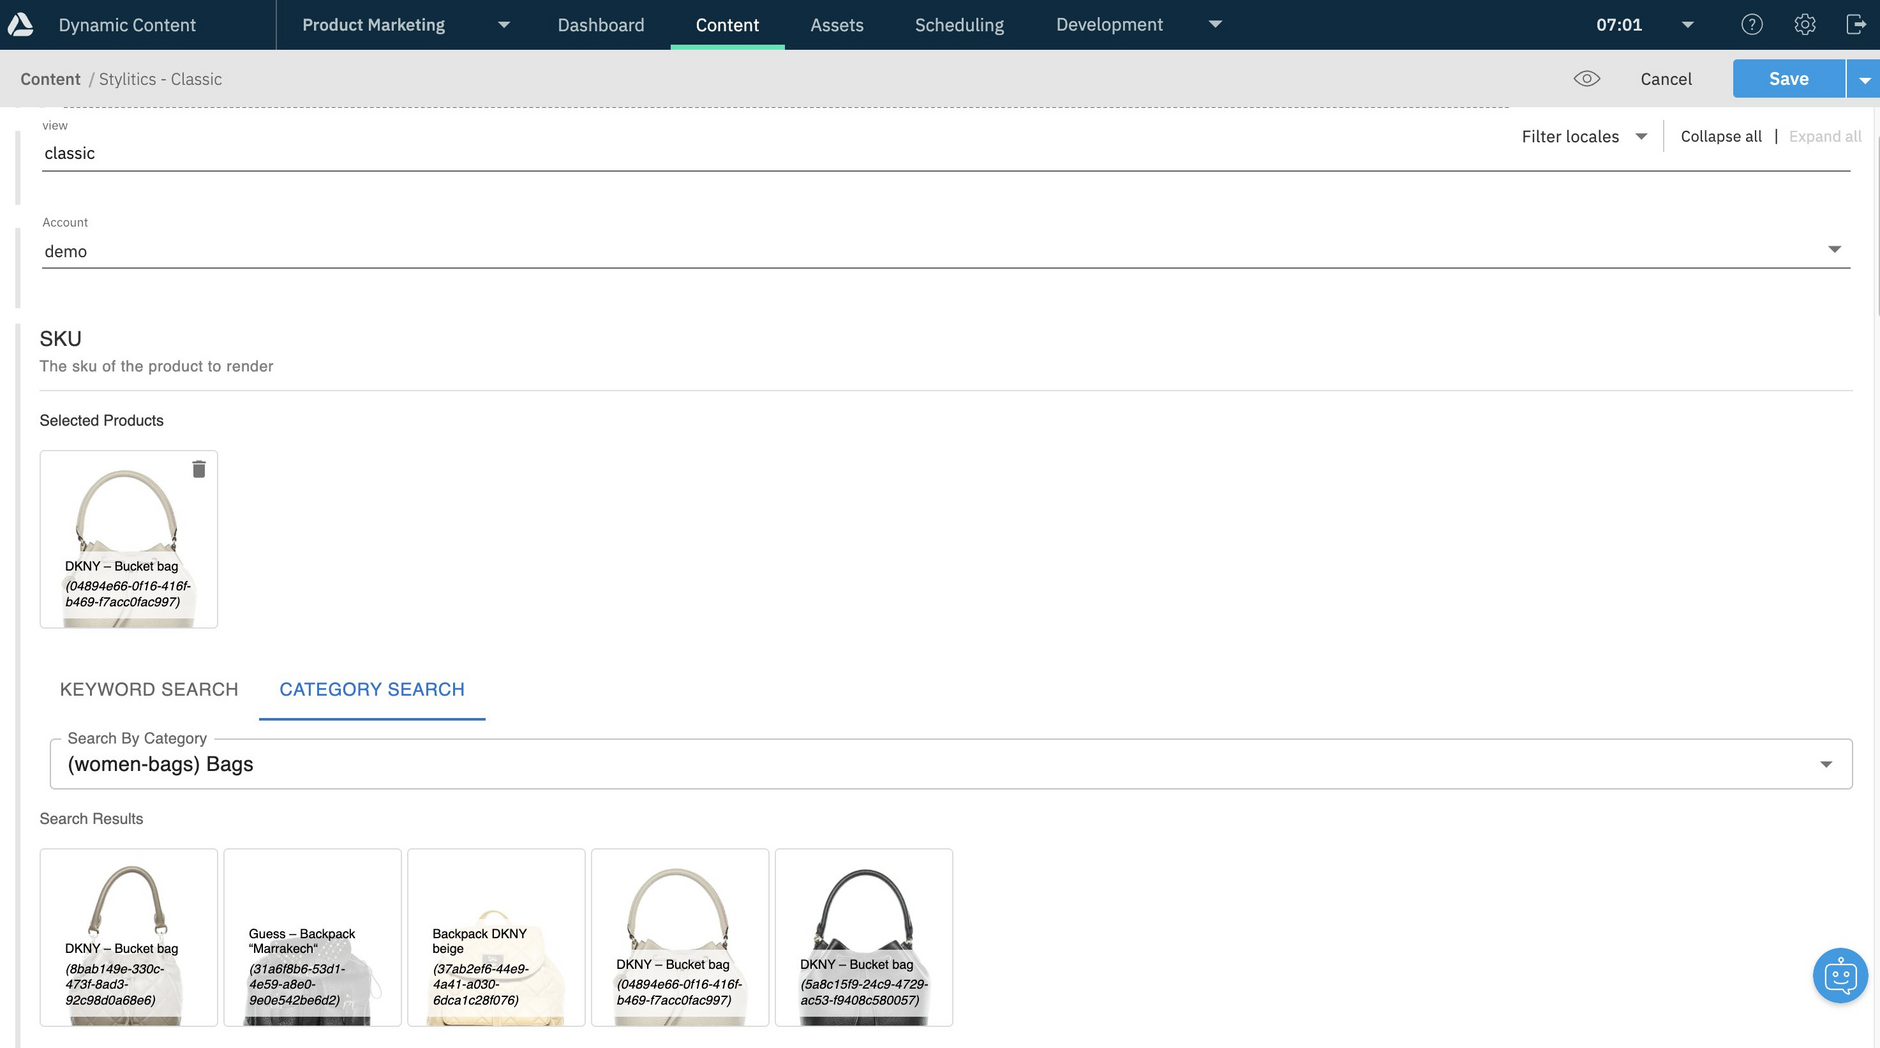This screenshot has width=1880, height=1048.
Task: Go to the Dashboard tab
Action: [x=601, y=25]
